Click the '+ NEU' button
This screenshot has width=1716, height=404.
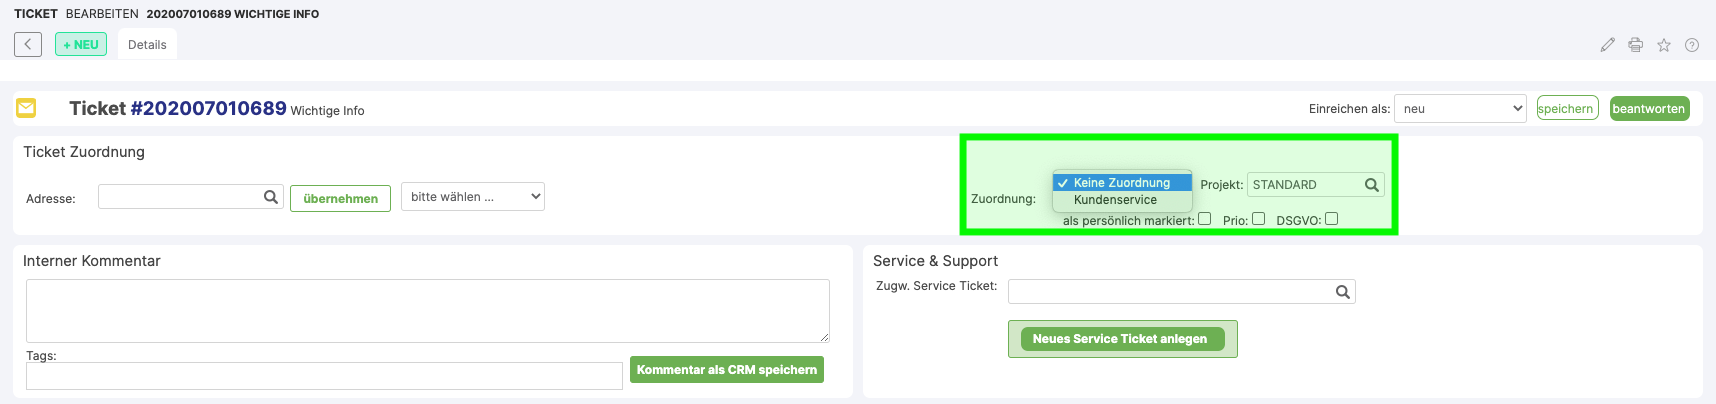pyautogui.click(x=81, y=45)
